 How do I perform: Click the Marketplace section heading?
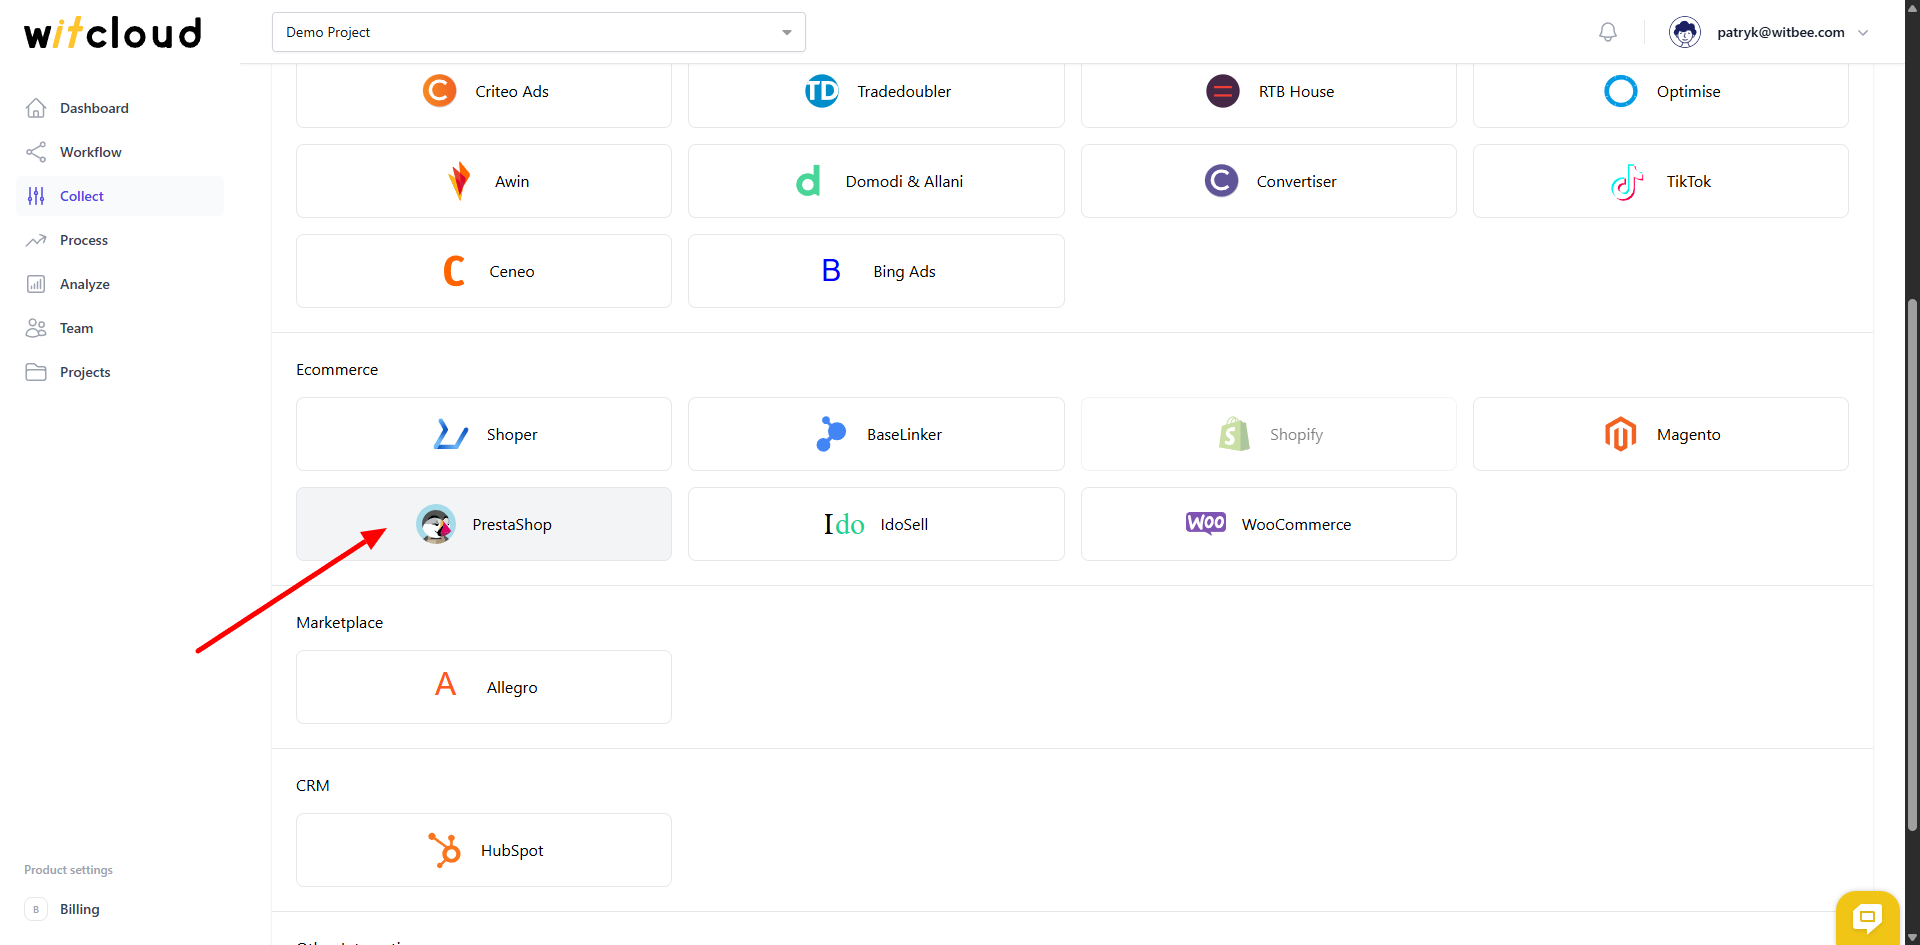tap(339, 622)
